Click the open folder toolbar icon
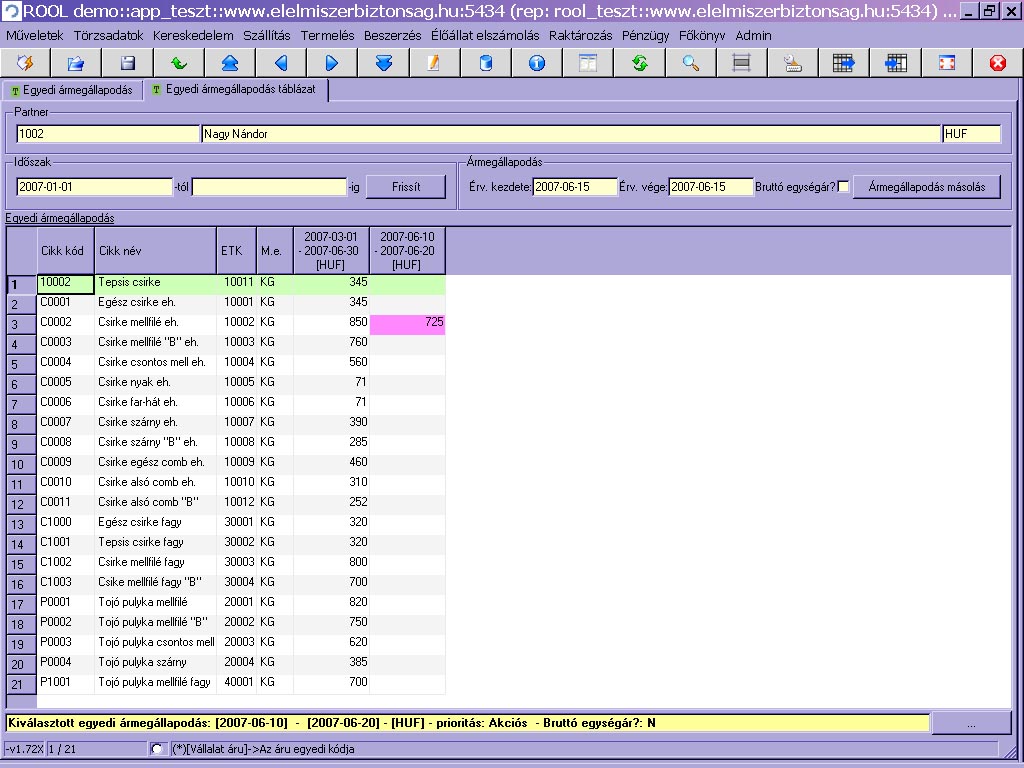Screen dimensions: 1024x768 (x=76, y=63)
